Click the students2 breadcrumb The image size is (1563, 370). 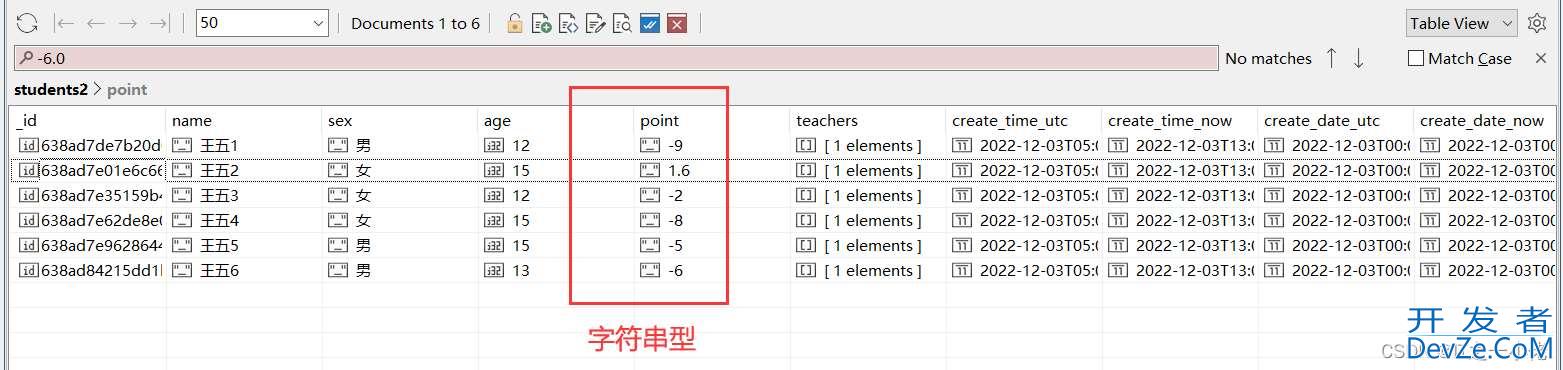[x=51, y=90]
